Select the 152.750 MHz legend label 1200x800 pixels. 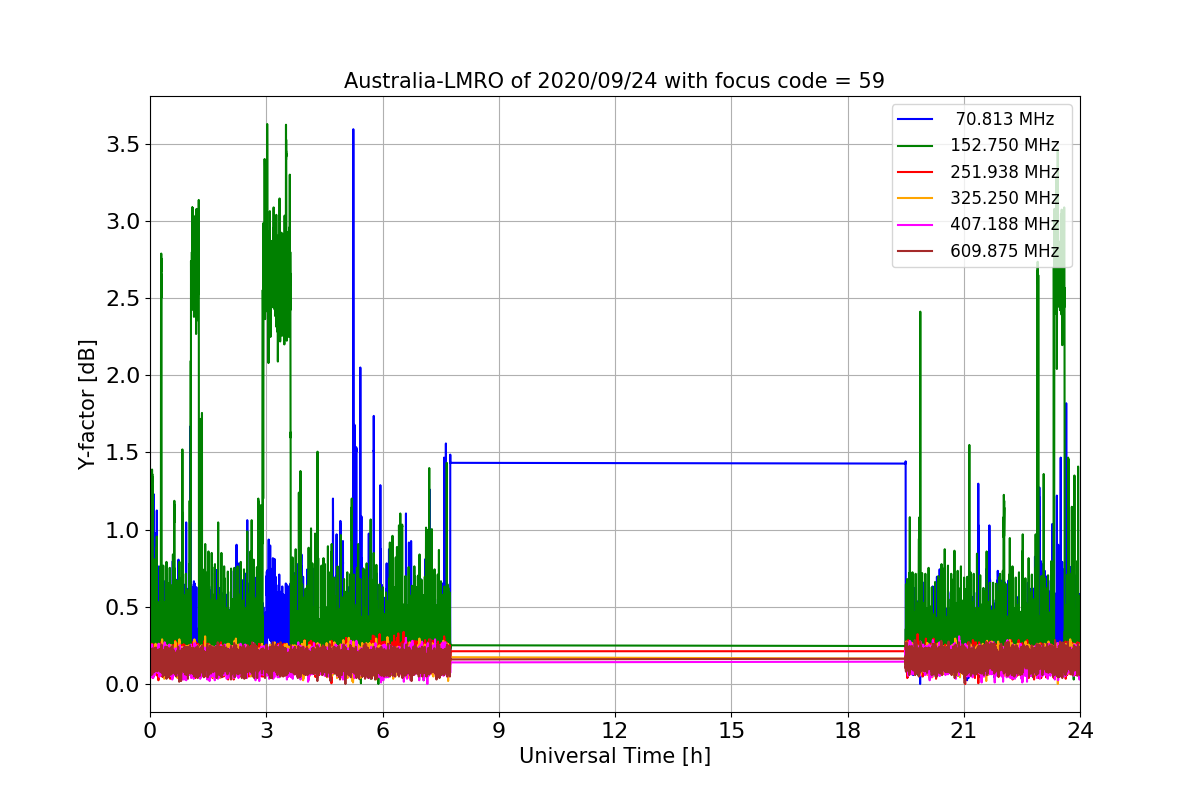point(1005,146)
